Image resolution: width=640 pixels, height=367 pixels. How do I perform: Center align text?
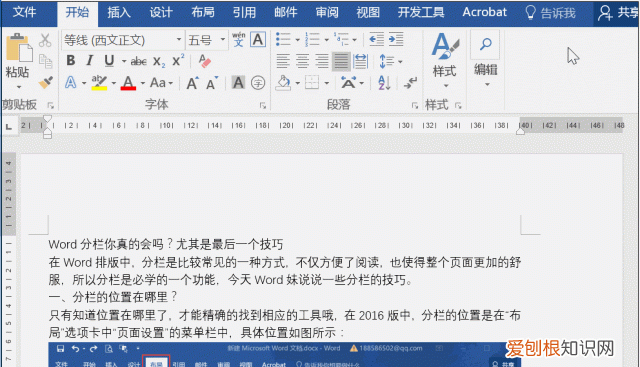pos(302,61)
